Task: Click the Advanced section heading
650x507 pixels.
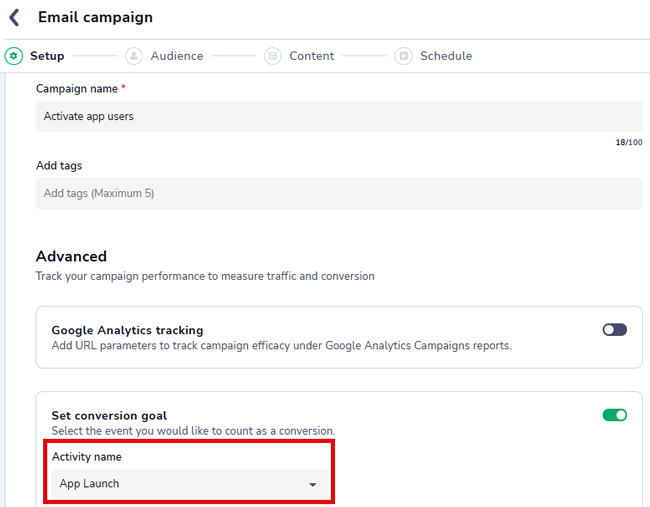Action: (71, 256)
